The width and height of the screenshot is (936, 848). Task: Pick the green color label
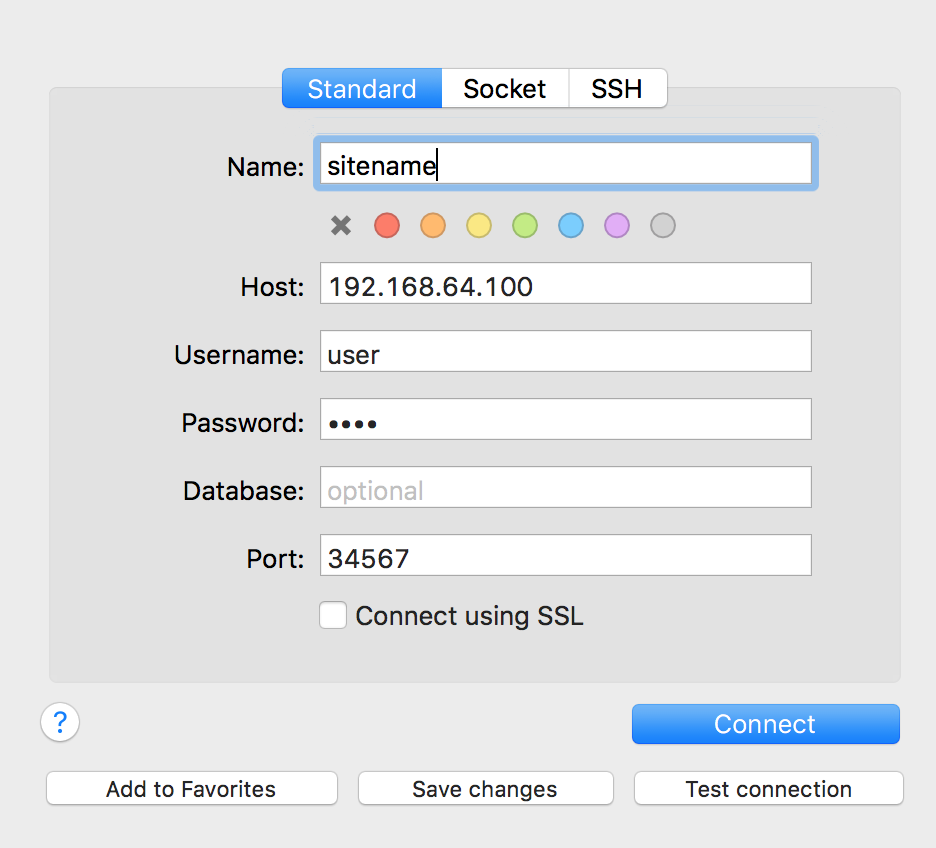click(x=525, y=225)
